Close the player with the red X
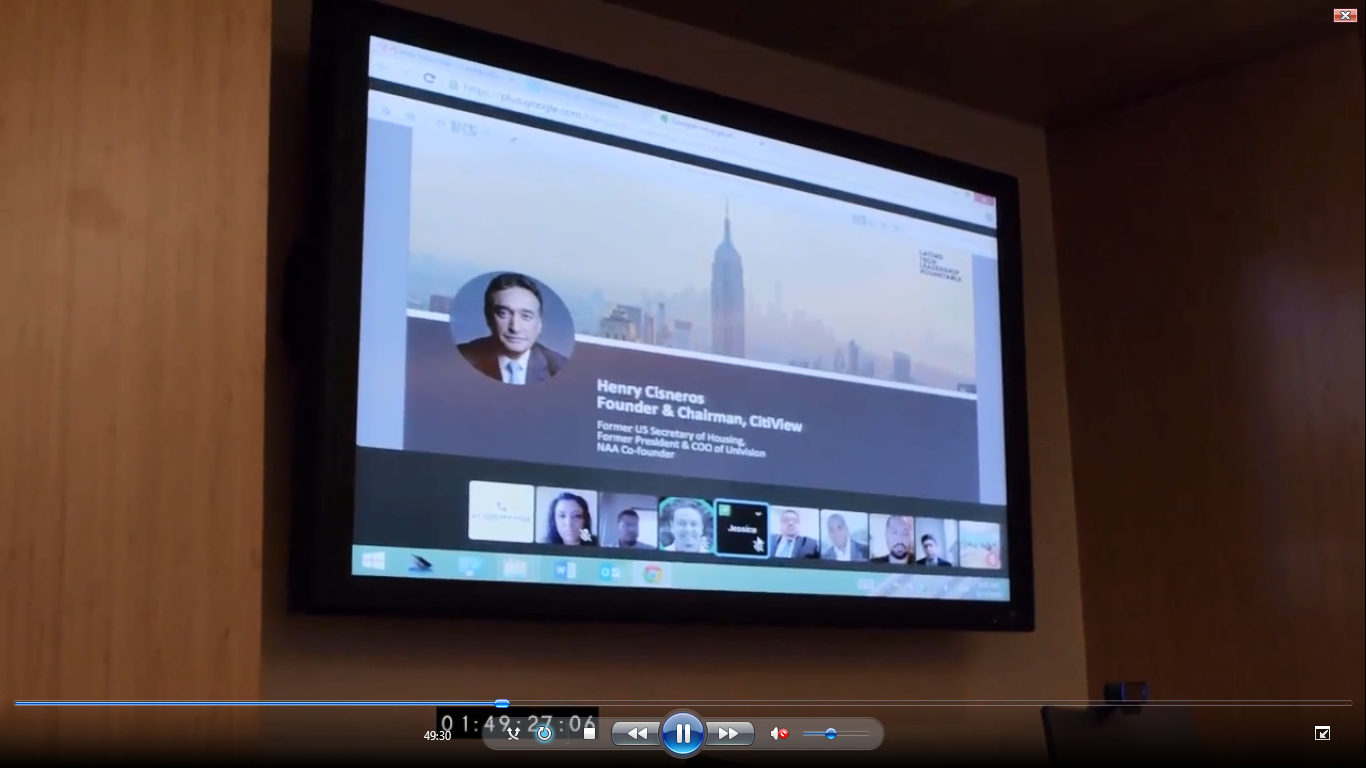Screen dimensions: 1366x768 click(1345, 15)
